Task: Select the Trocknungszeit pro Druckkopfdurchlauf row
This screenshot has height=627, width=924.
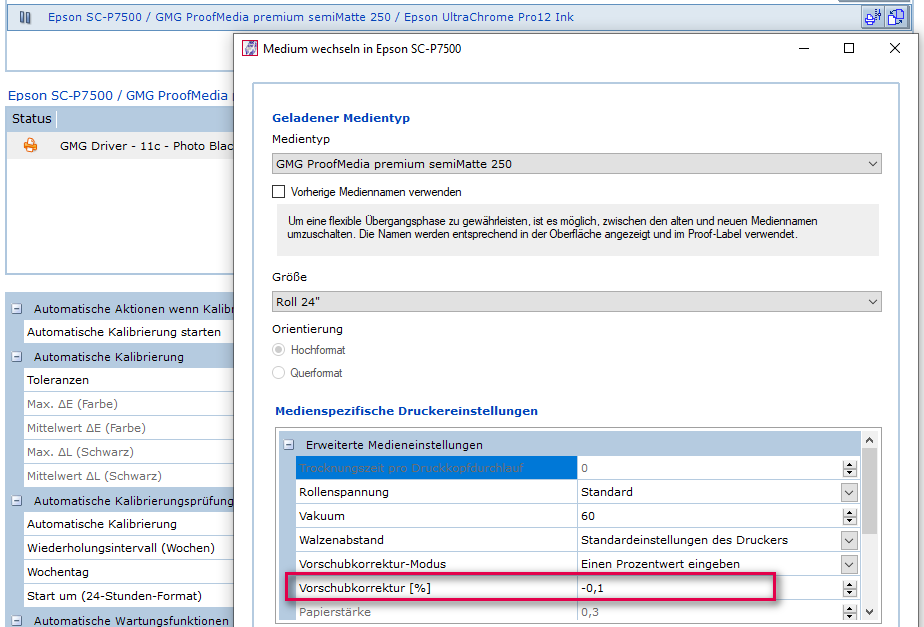Action: click(x=437, y=468)
